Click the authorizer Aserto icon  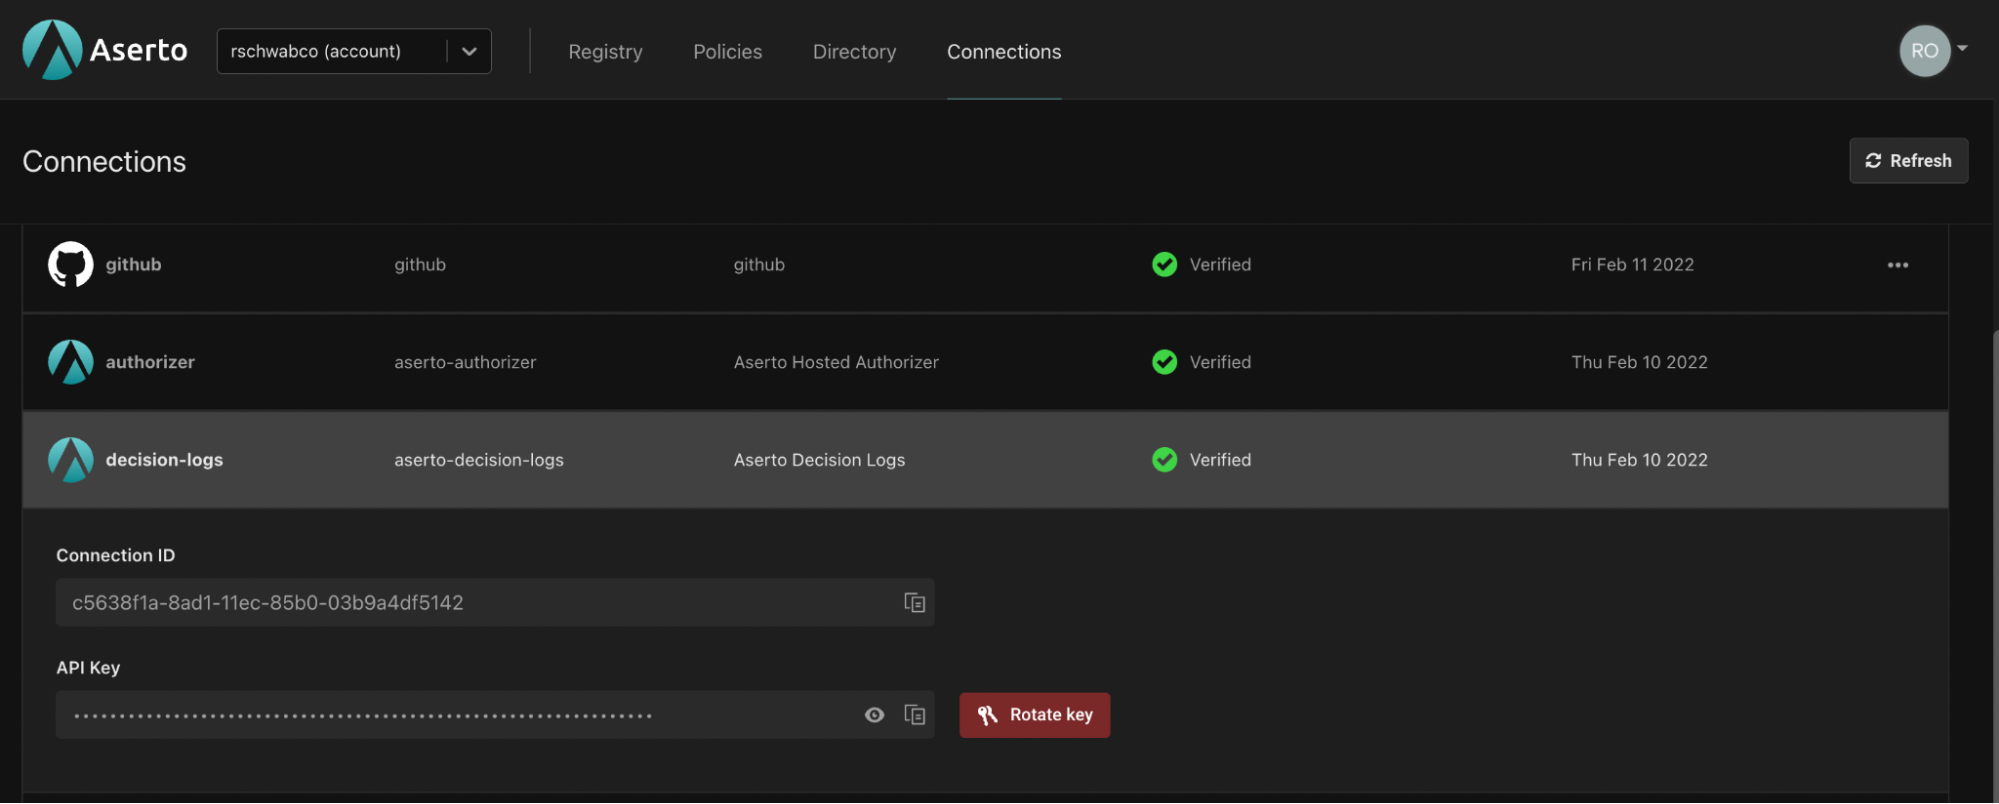coord(70,362)
